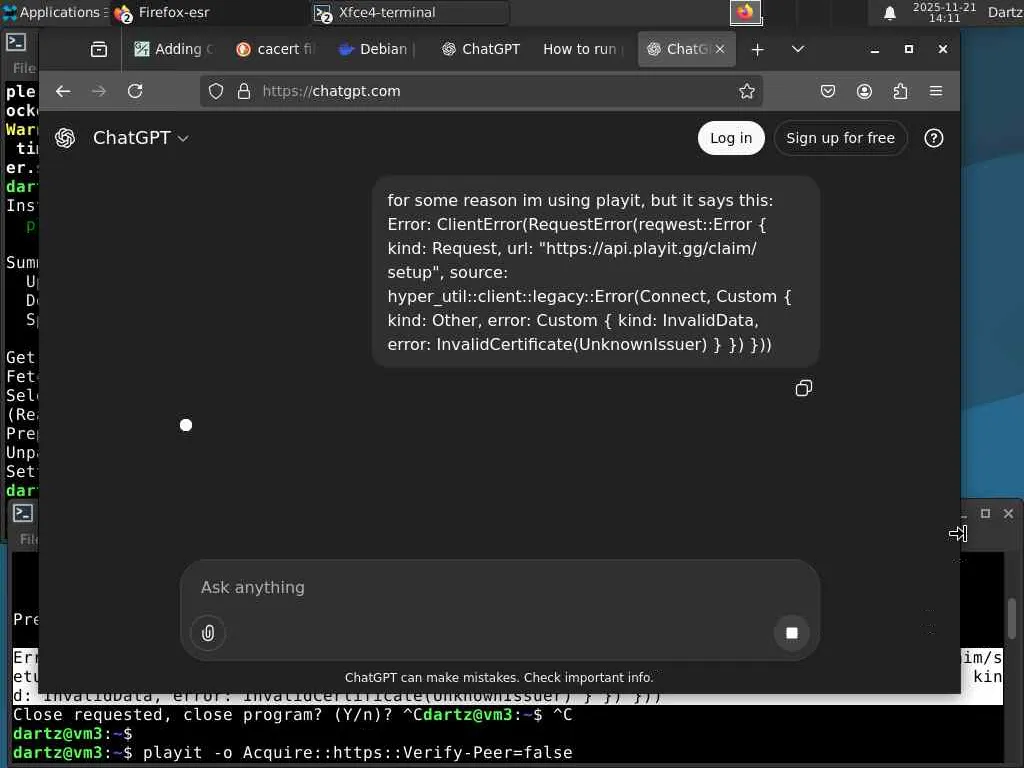
Task: Click the ChatGPT logo icon
Action: click(65, 138)
